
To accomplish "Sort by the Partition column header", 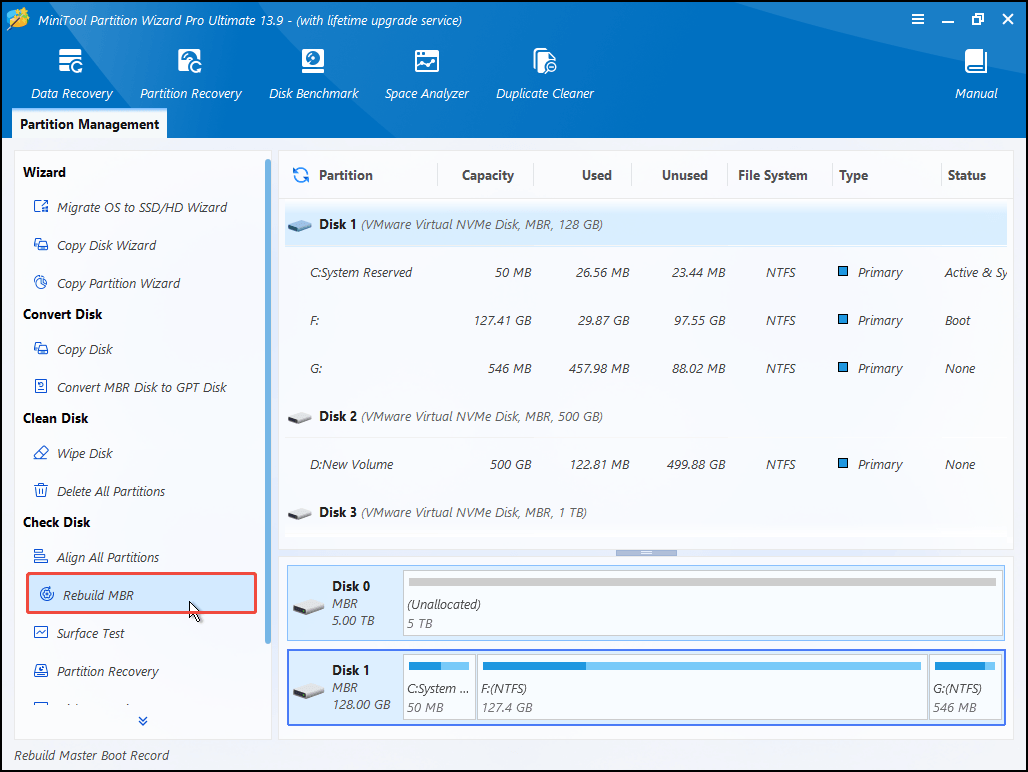I will [x=346, y=175].
